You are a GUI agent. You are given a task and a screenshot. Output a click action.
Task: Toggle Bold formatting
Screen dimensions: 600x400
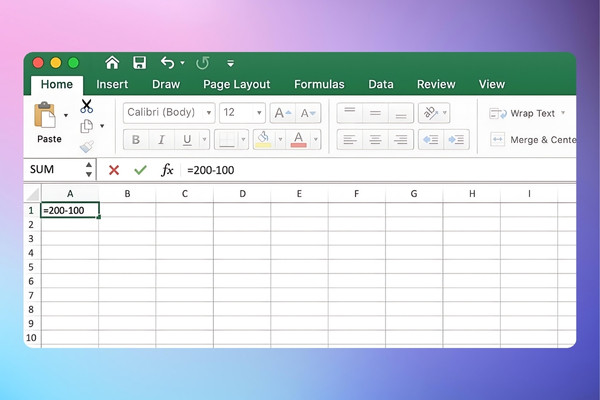(x=136, y=140)
